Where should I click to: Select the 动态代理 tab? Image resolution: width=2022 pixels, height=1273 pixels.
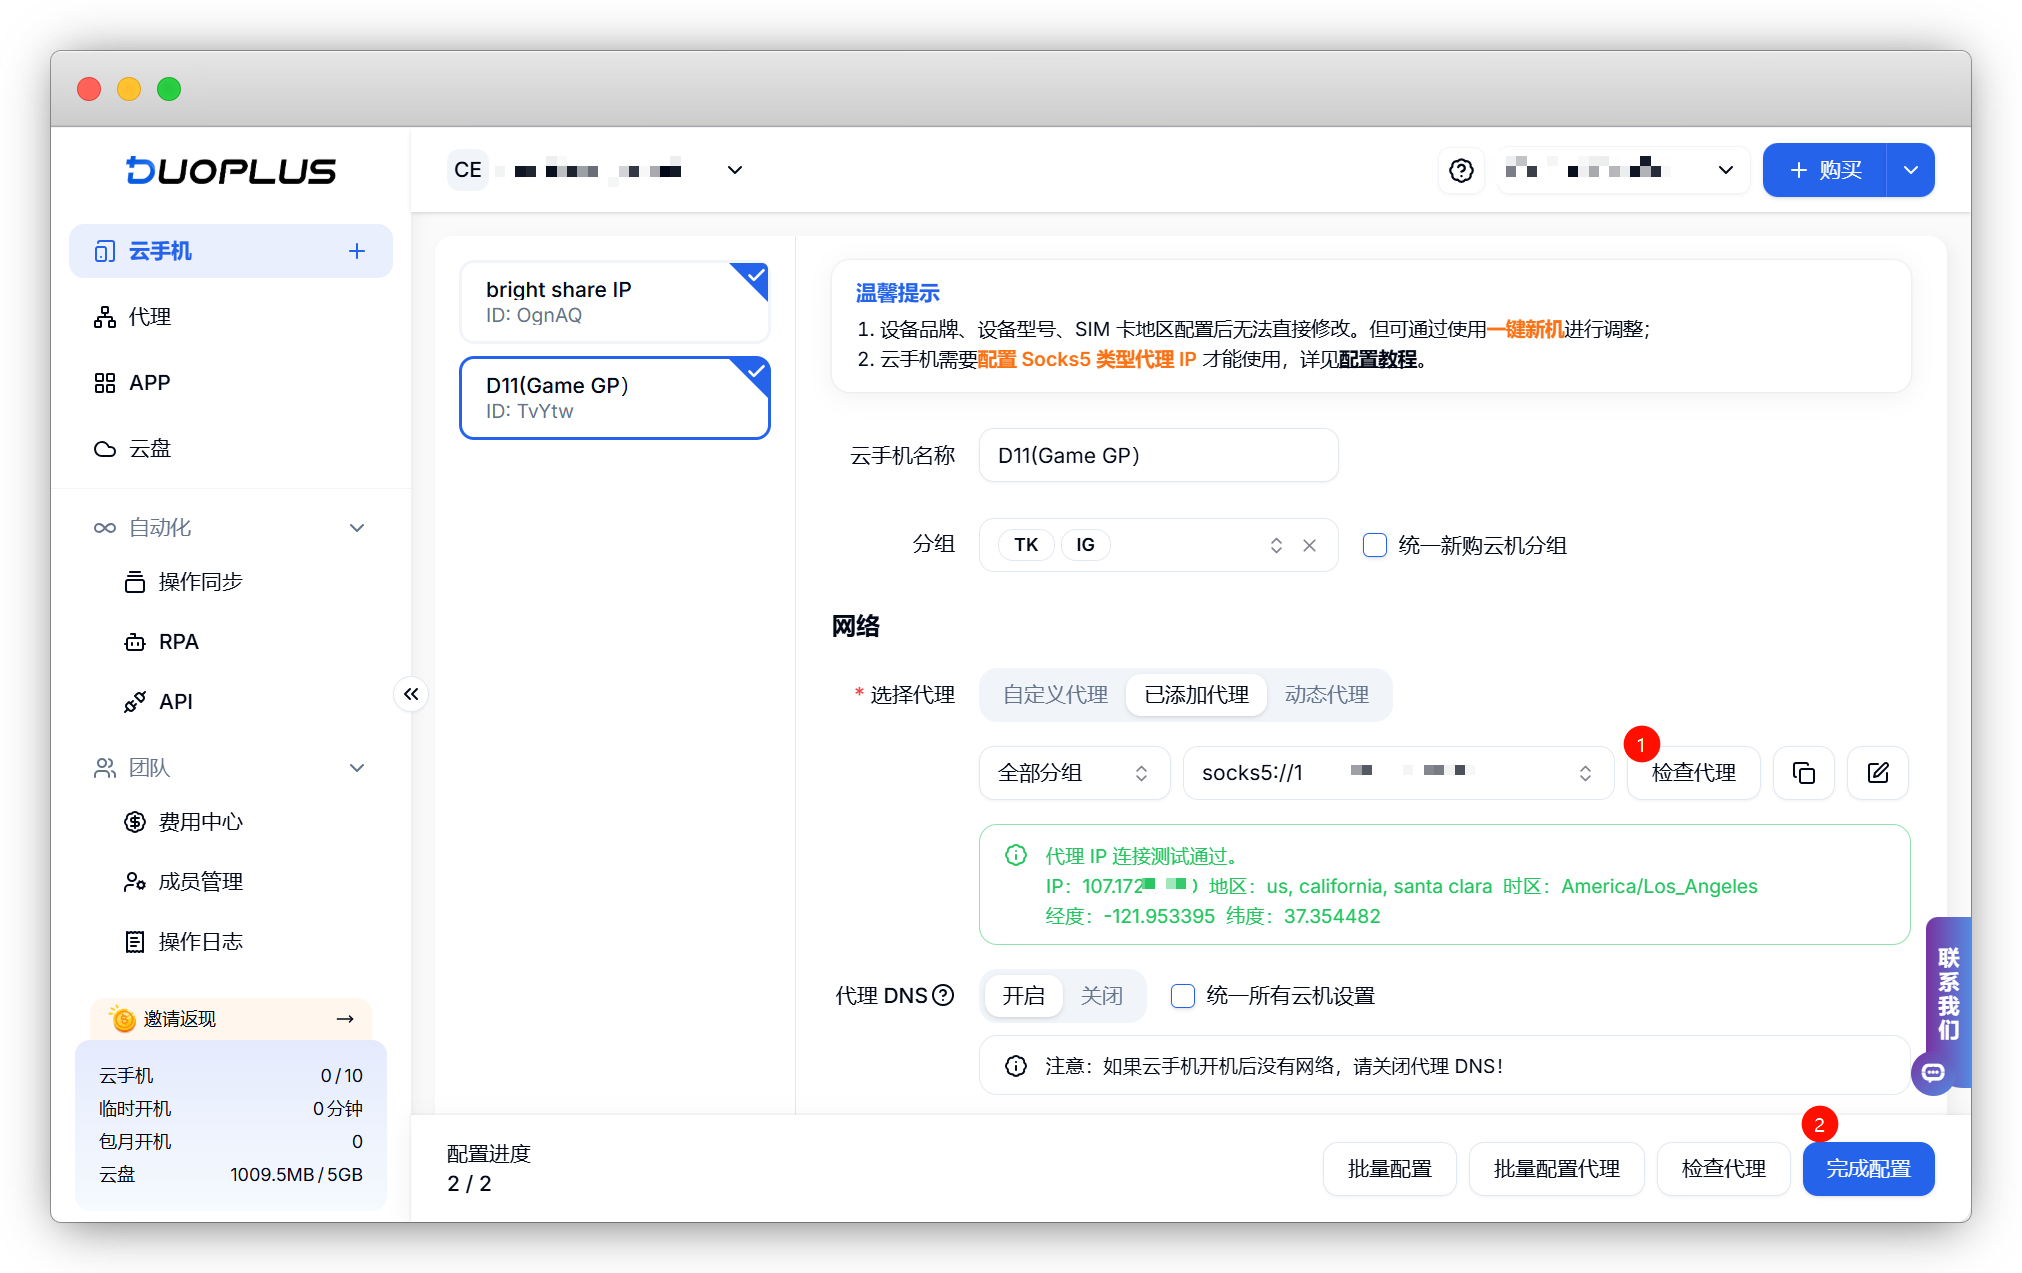(x=1326, y=695)
